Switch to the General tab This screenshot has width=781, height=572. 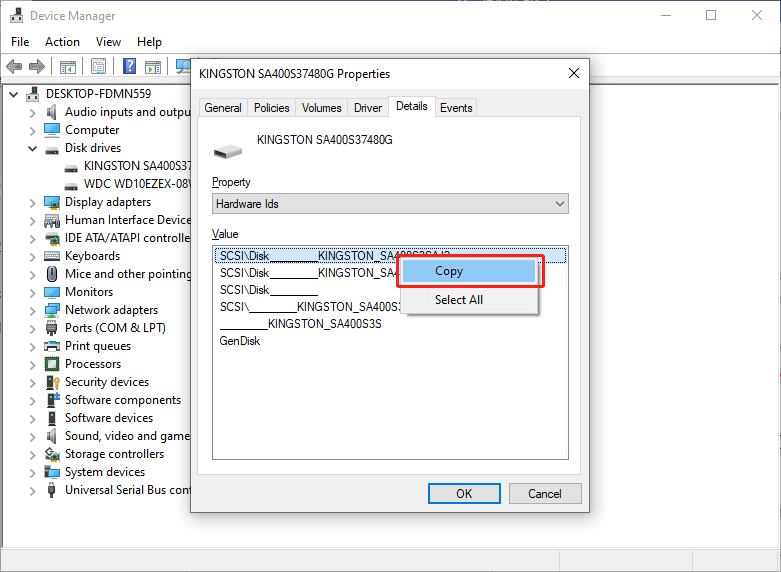coord(223,108)
